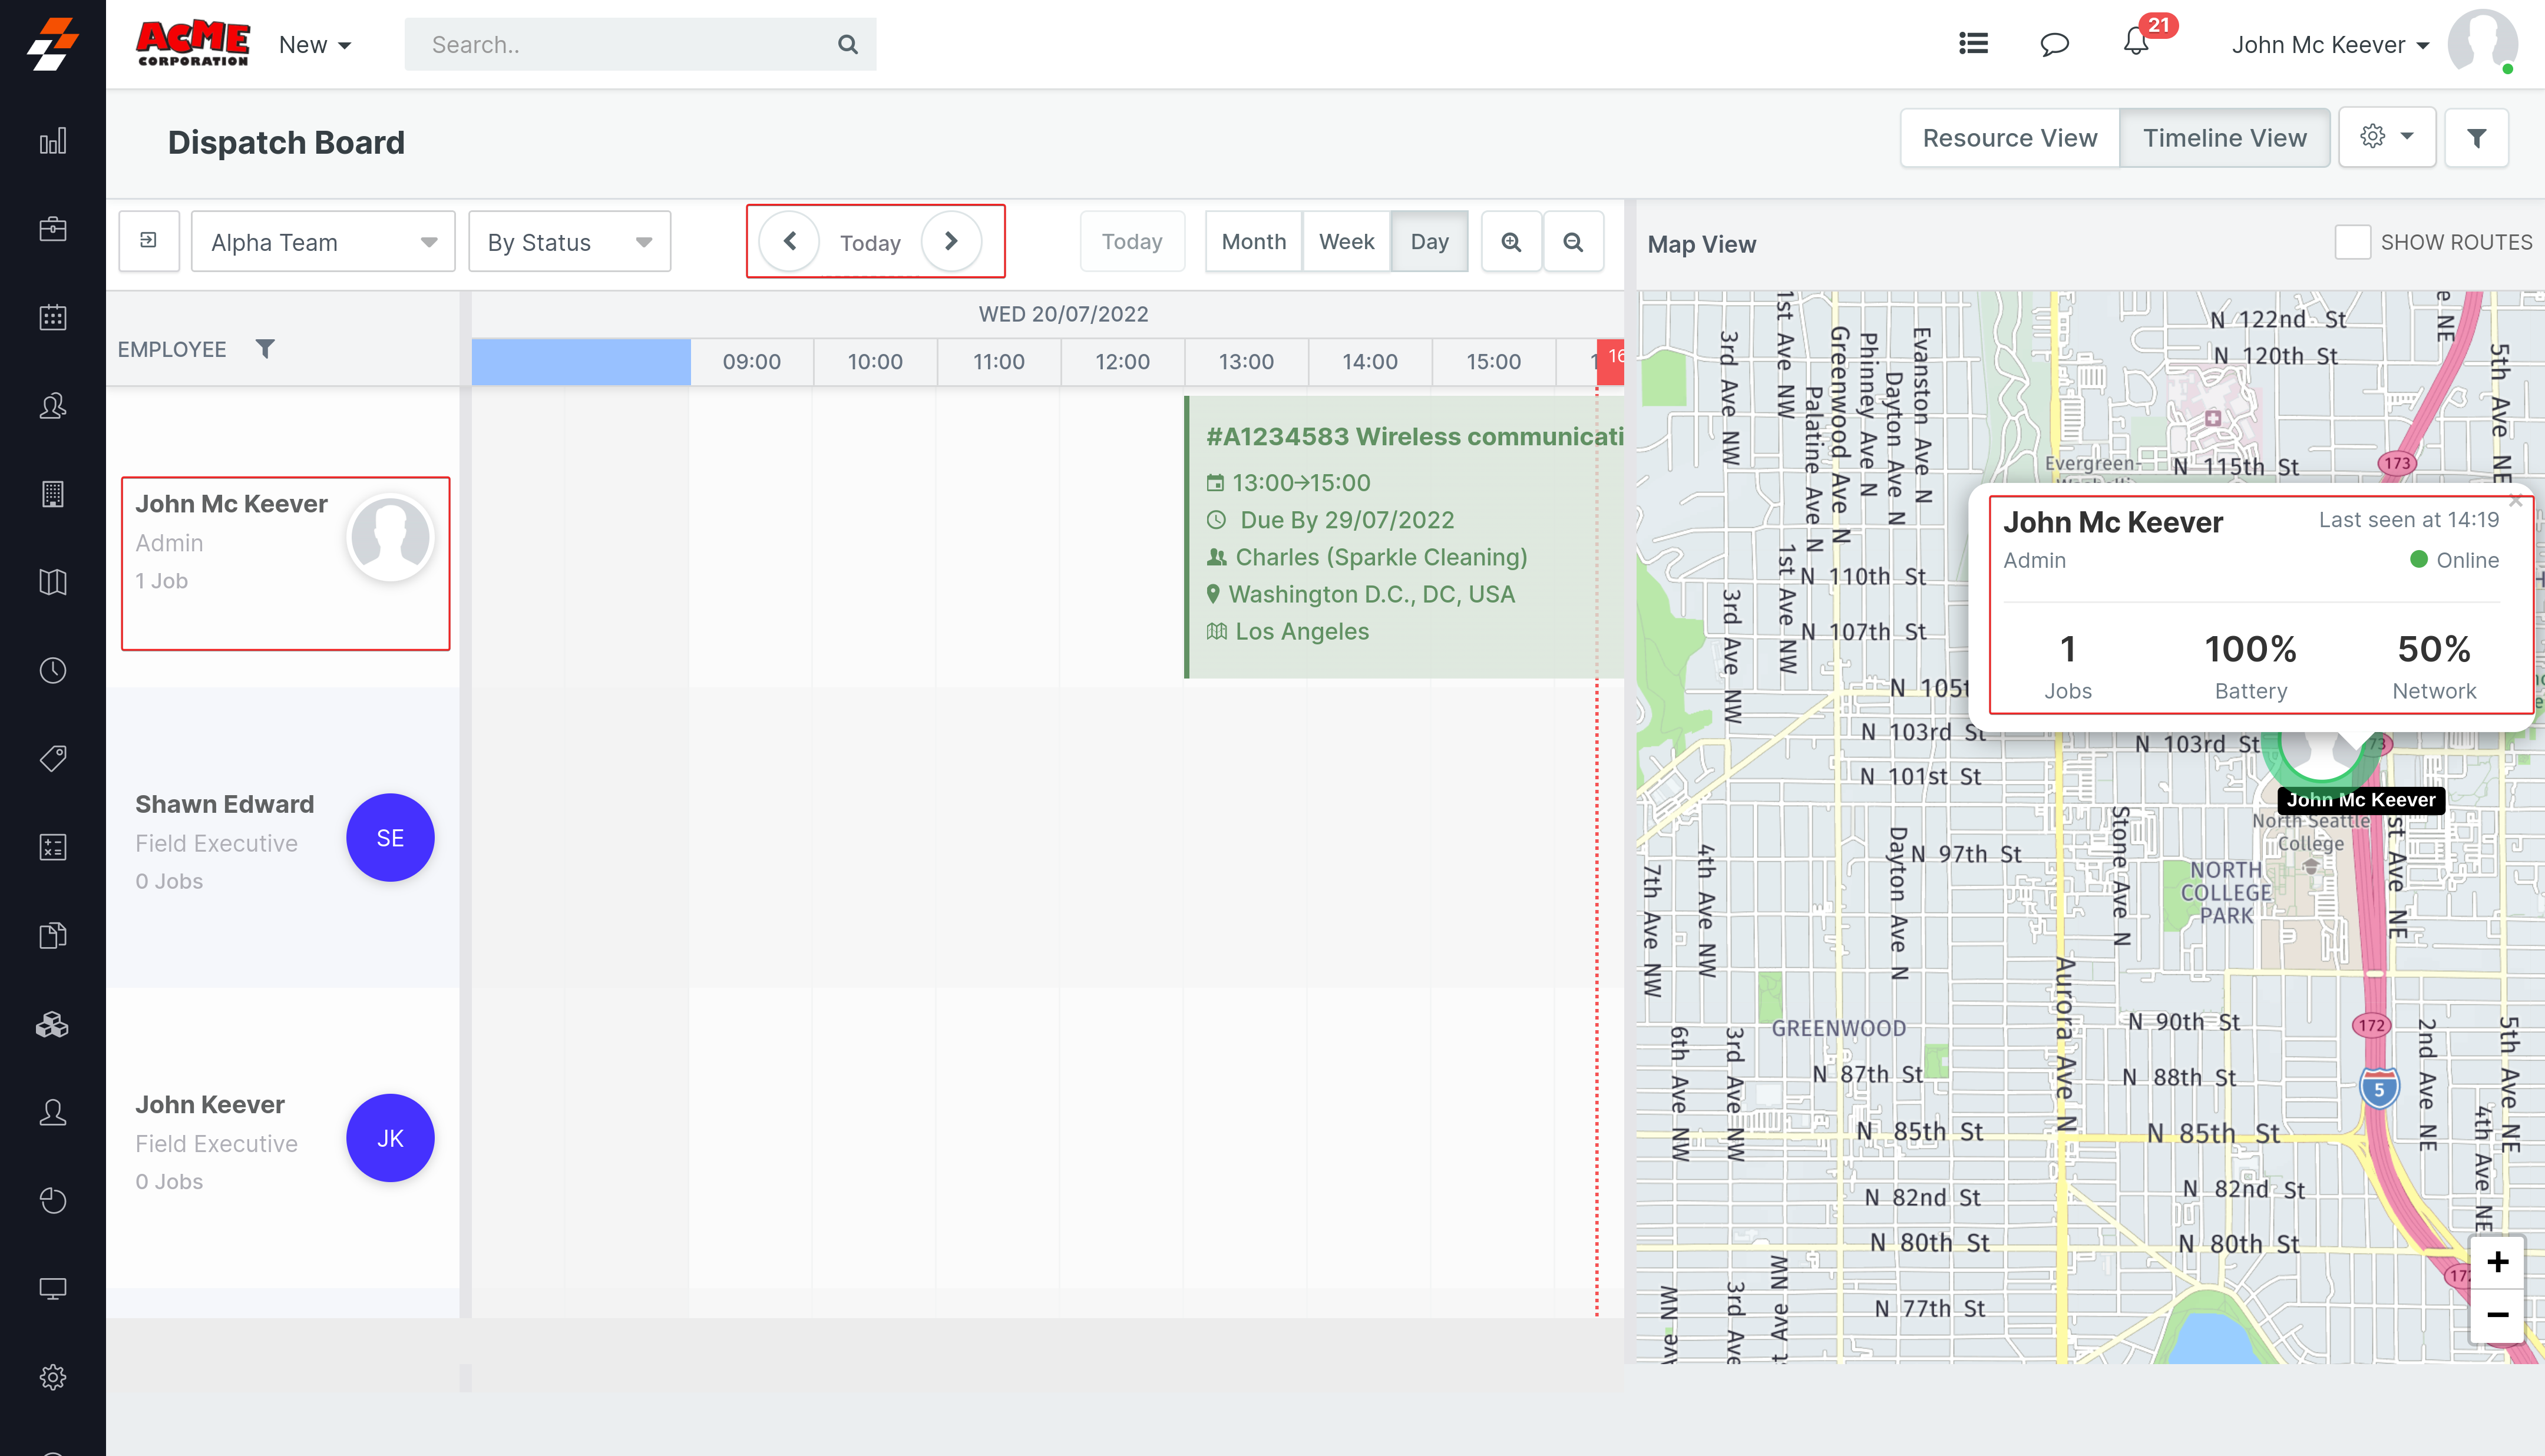Collapse the employee panel via toggle icon
Viewport: 2545px width, 1456px height.
[149, 241]
